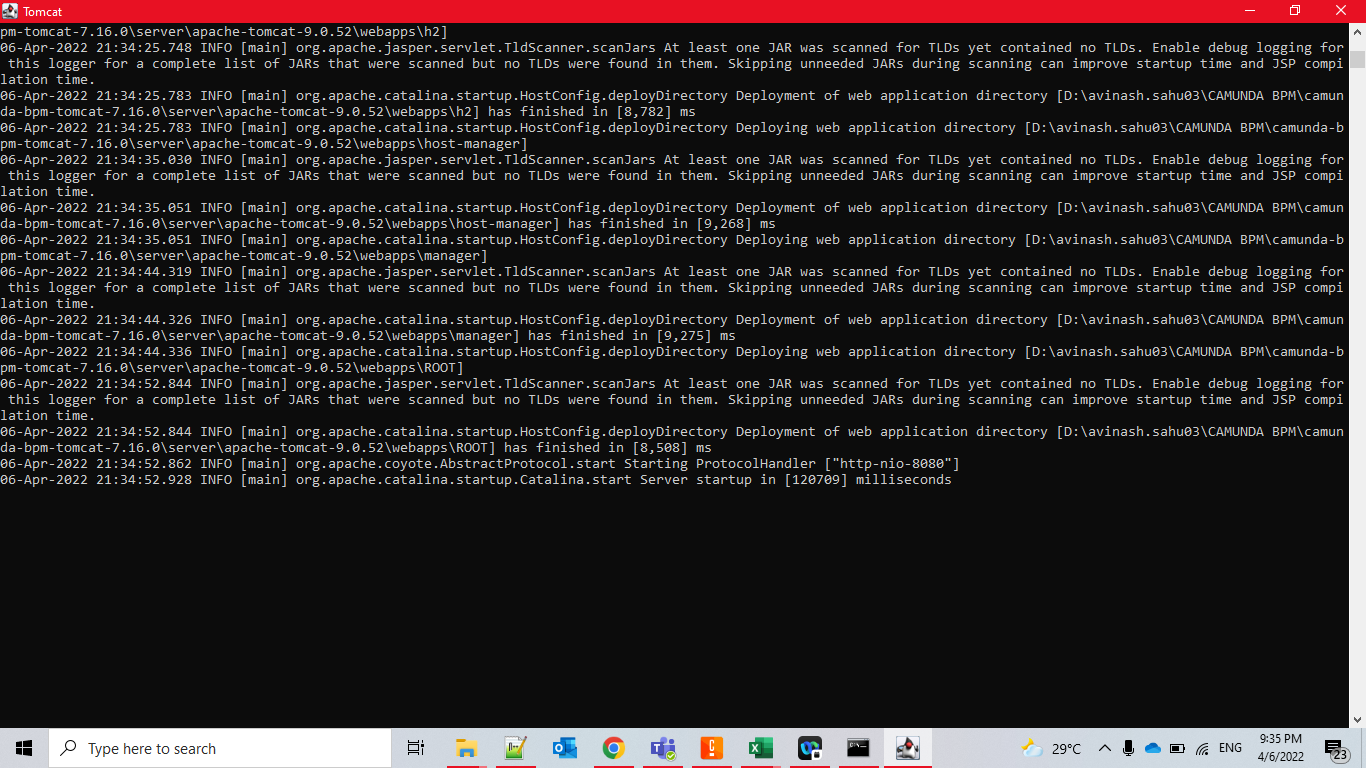Screen dimensions: 1366x768
Task: Click the console scrollbar down arrow
Action: point(1357,719)
